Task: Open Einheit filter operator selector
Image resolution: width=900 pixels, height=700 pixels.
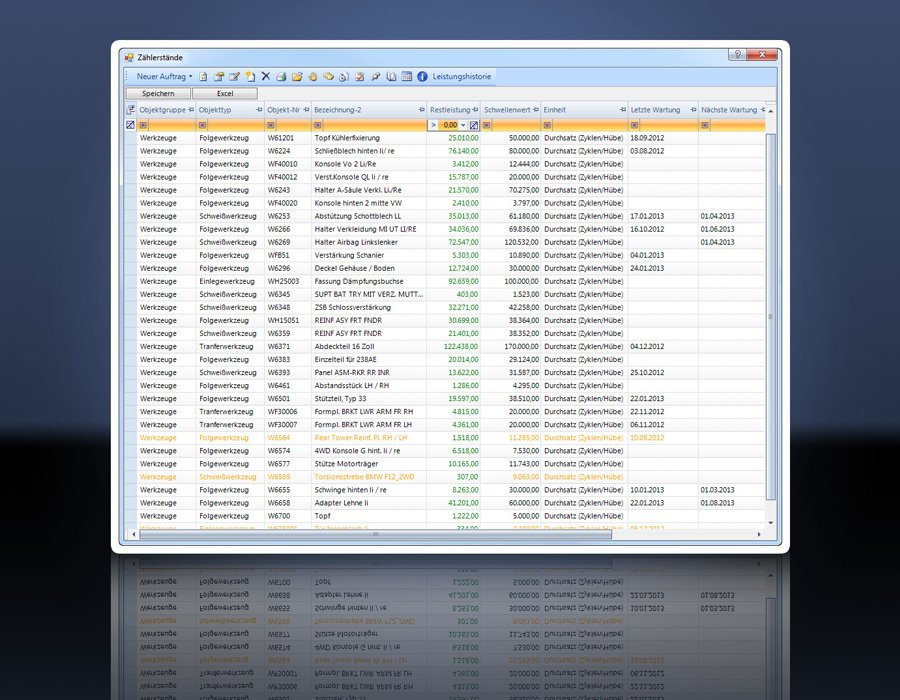Action: 548,125
